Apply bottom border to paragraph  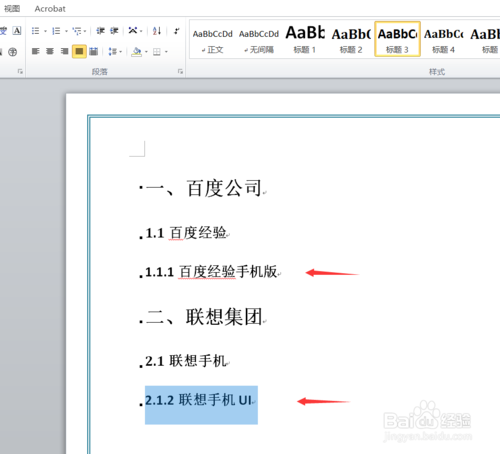click(x=157, y=52)
